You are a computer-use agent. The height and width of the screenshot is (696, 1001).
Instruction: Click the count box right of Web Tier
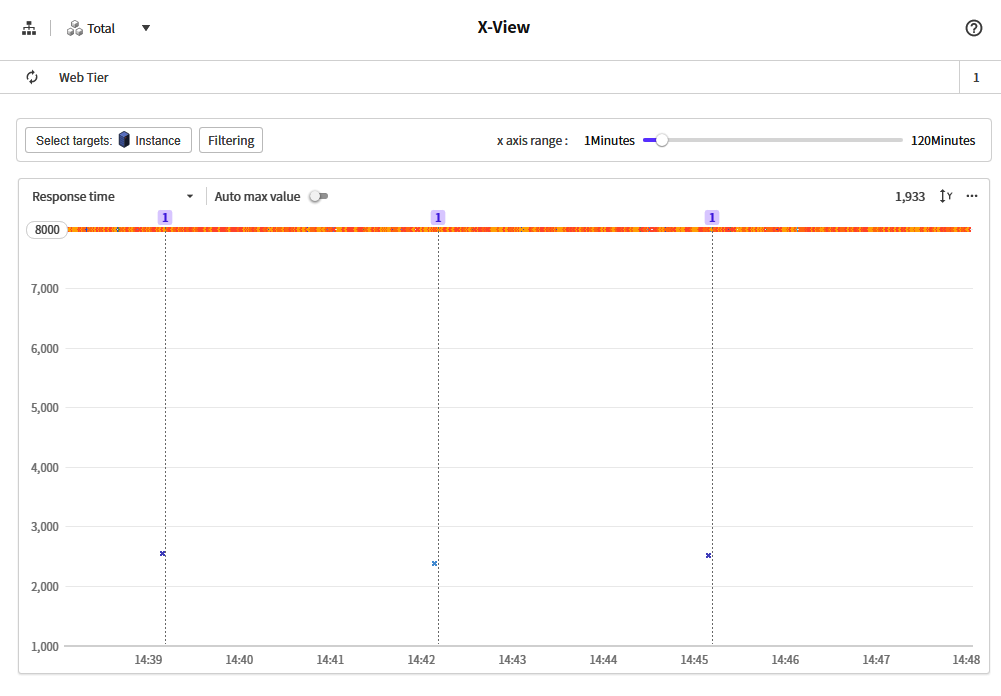976,77
